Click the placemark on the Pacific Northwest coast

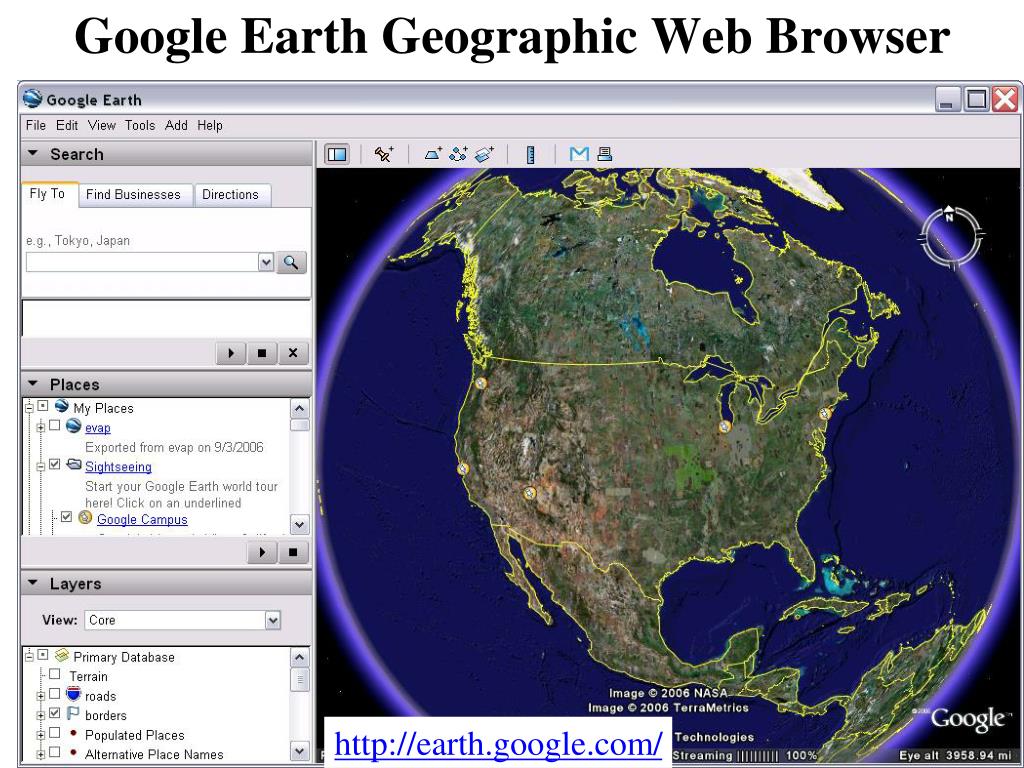481,383
